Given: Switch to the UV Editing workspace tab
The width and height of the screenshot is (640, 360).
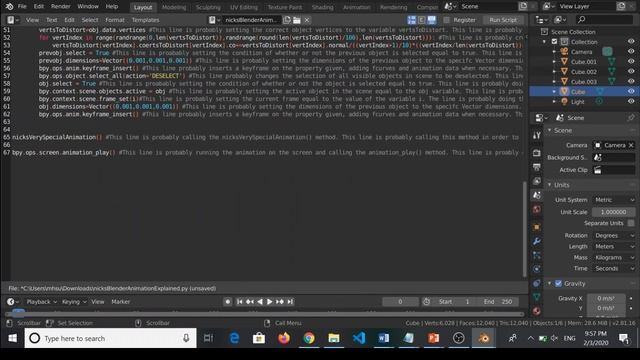Looking at the screenshot, I should pyautogui.click(x=244, y=7).
